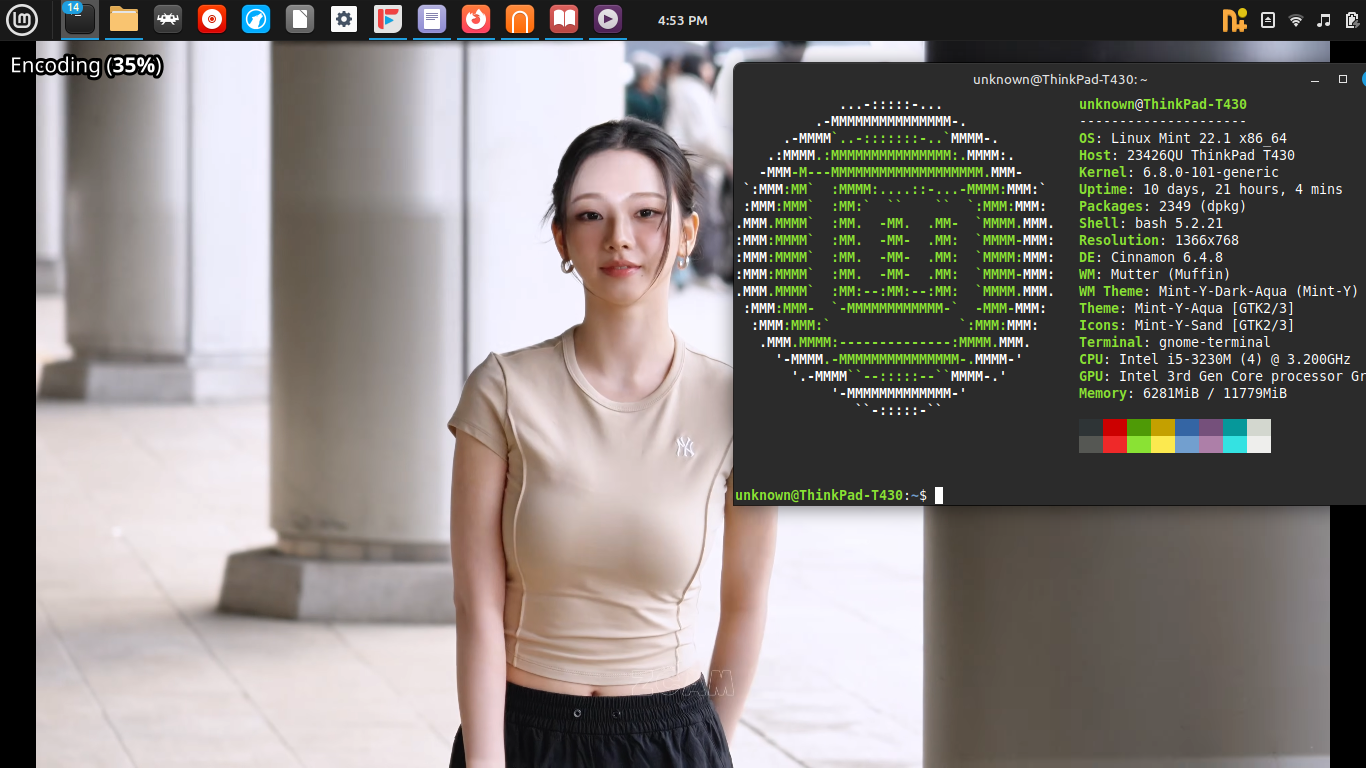This screenshot has height=768, width=1366.
Task: Click the Terminal: gnome-terminal line
Action: click(1175, 342)
